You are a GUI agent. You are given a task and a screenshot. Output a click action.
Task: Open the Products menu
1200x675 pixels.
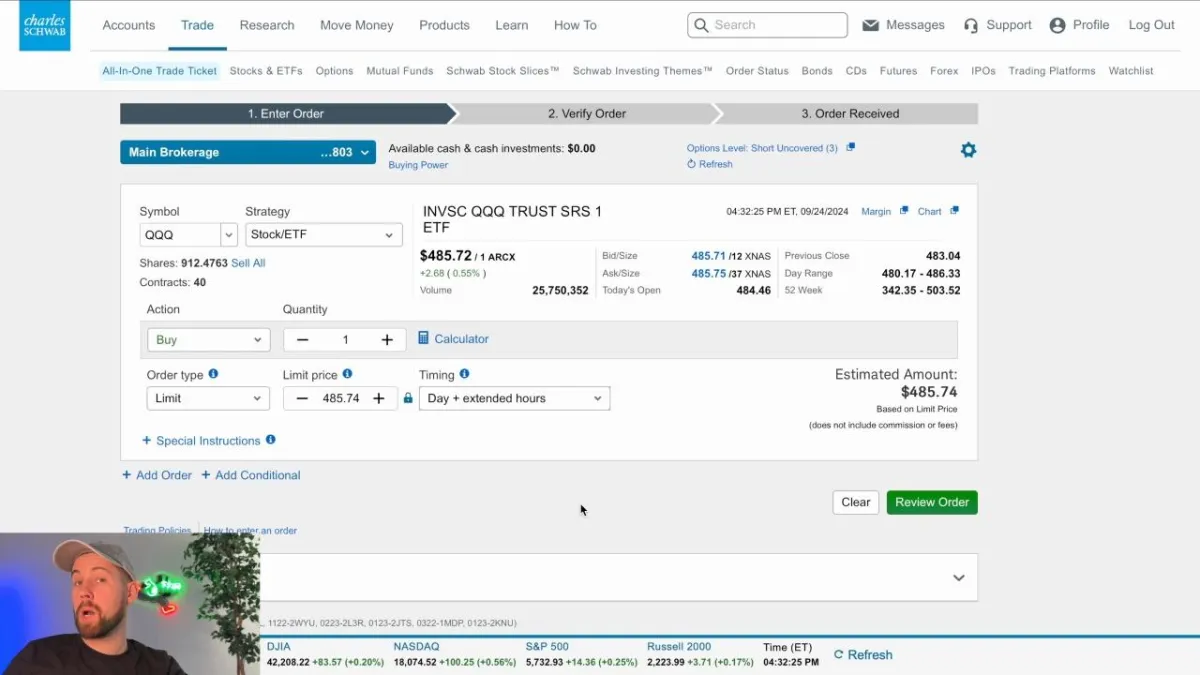[444, 25]
